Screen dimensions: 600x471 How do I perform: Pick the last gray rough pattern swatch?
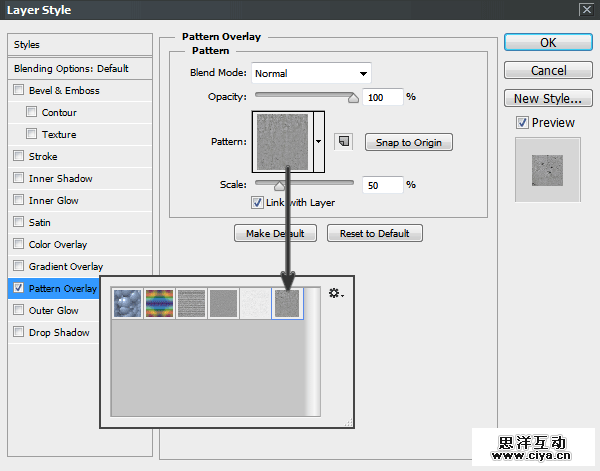point(288,303)
